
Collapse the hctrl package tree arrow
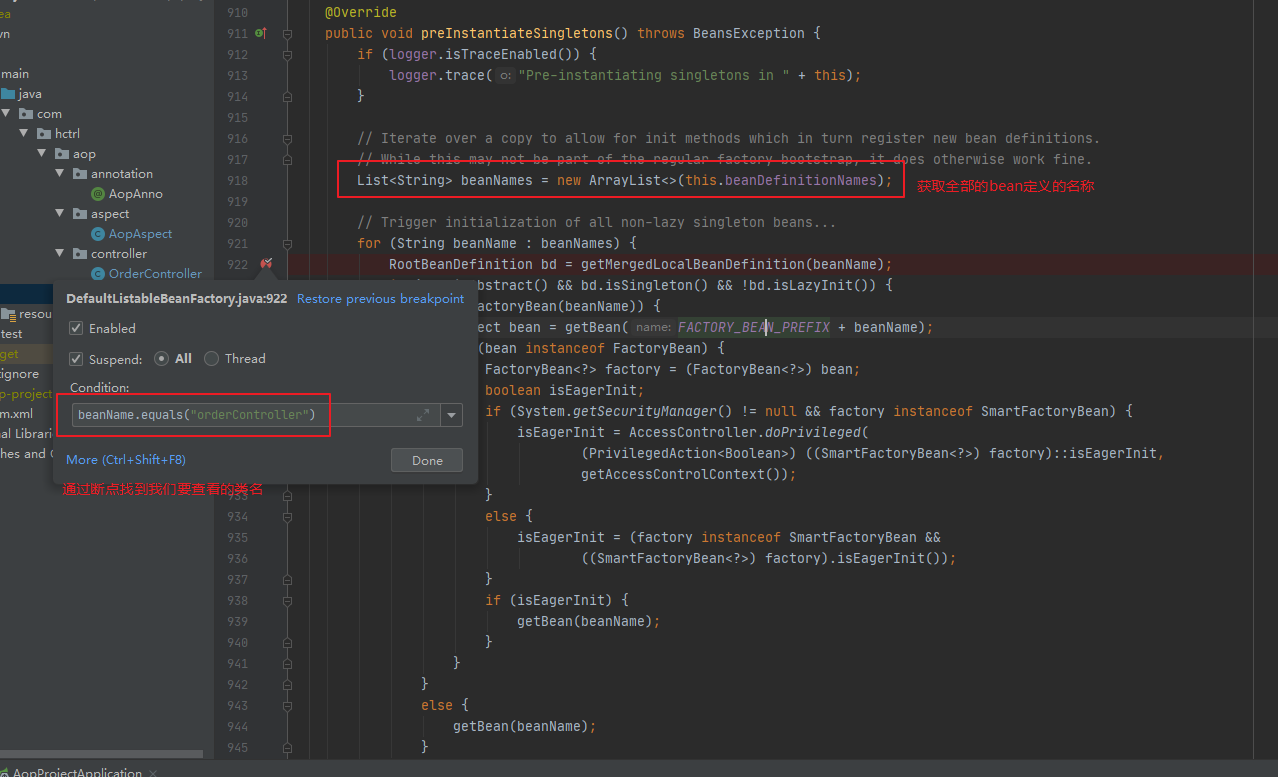tap(24, 134)
